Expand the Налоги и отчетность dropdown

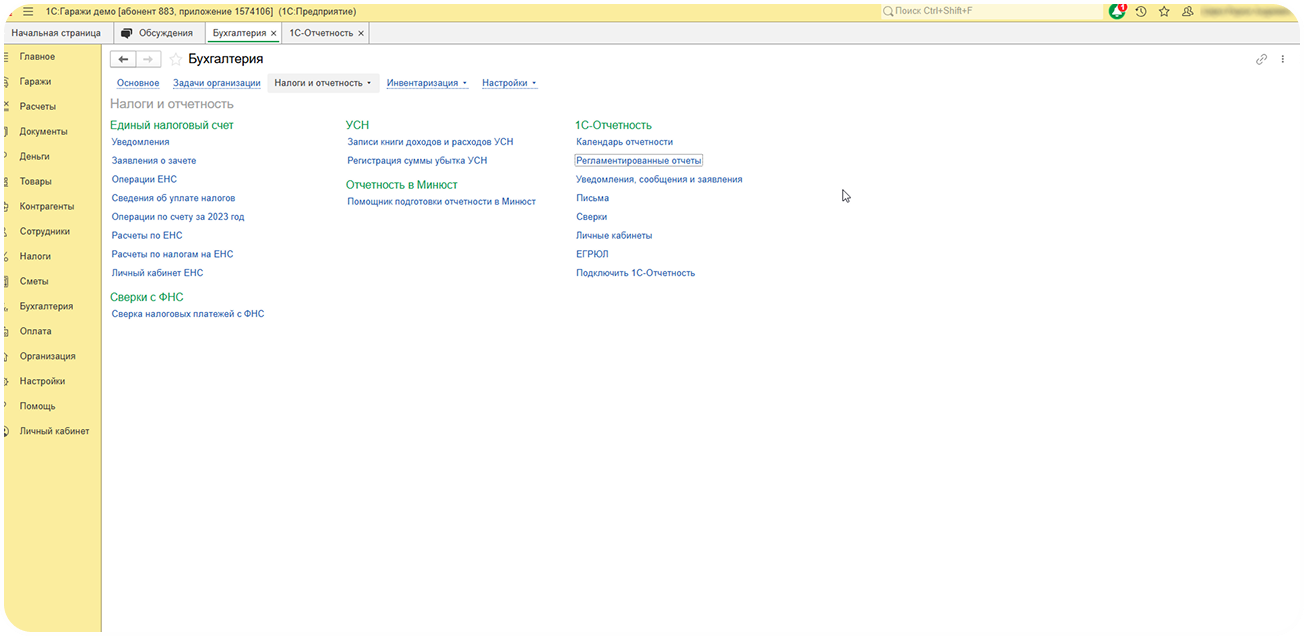(x=322, y=83)
